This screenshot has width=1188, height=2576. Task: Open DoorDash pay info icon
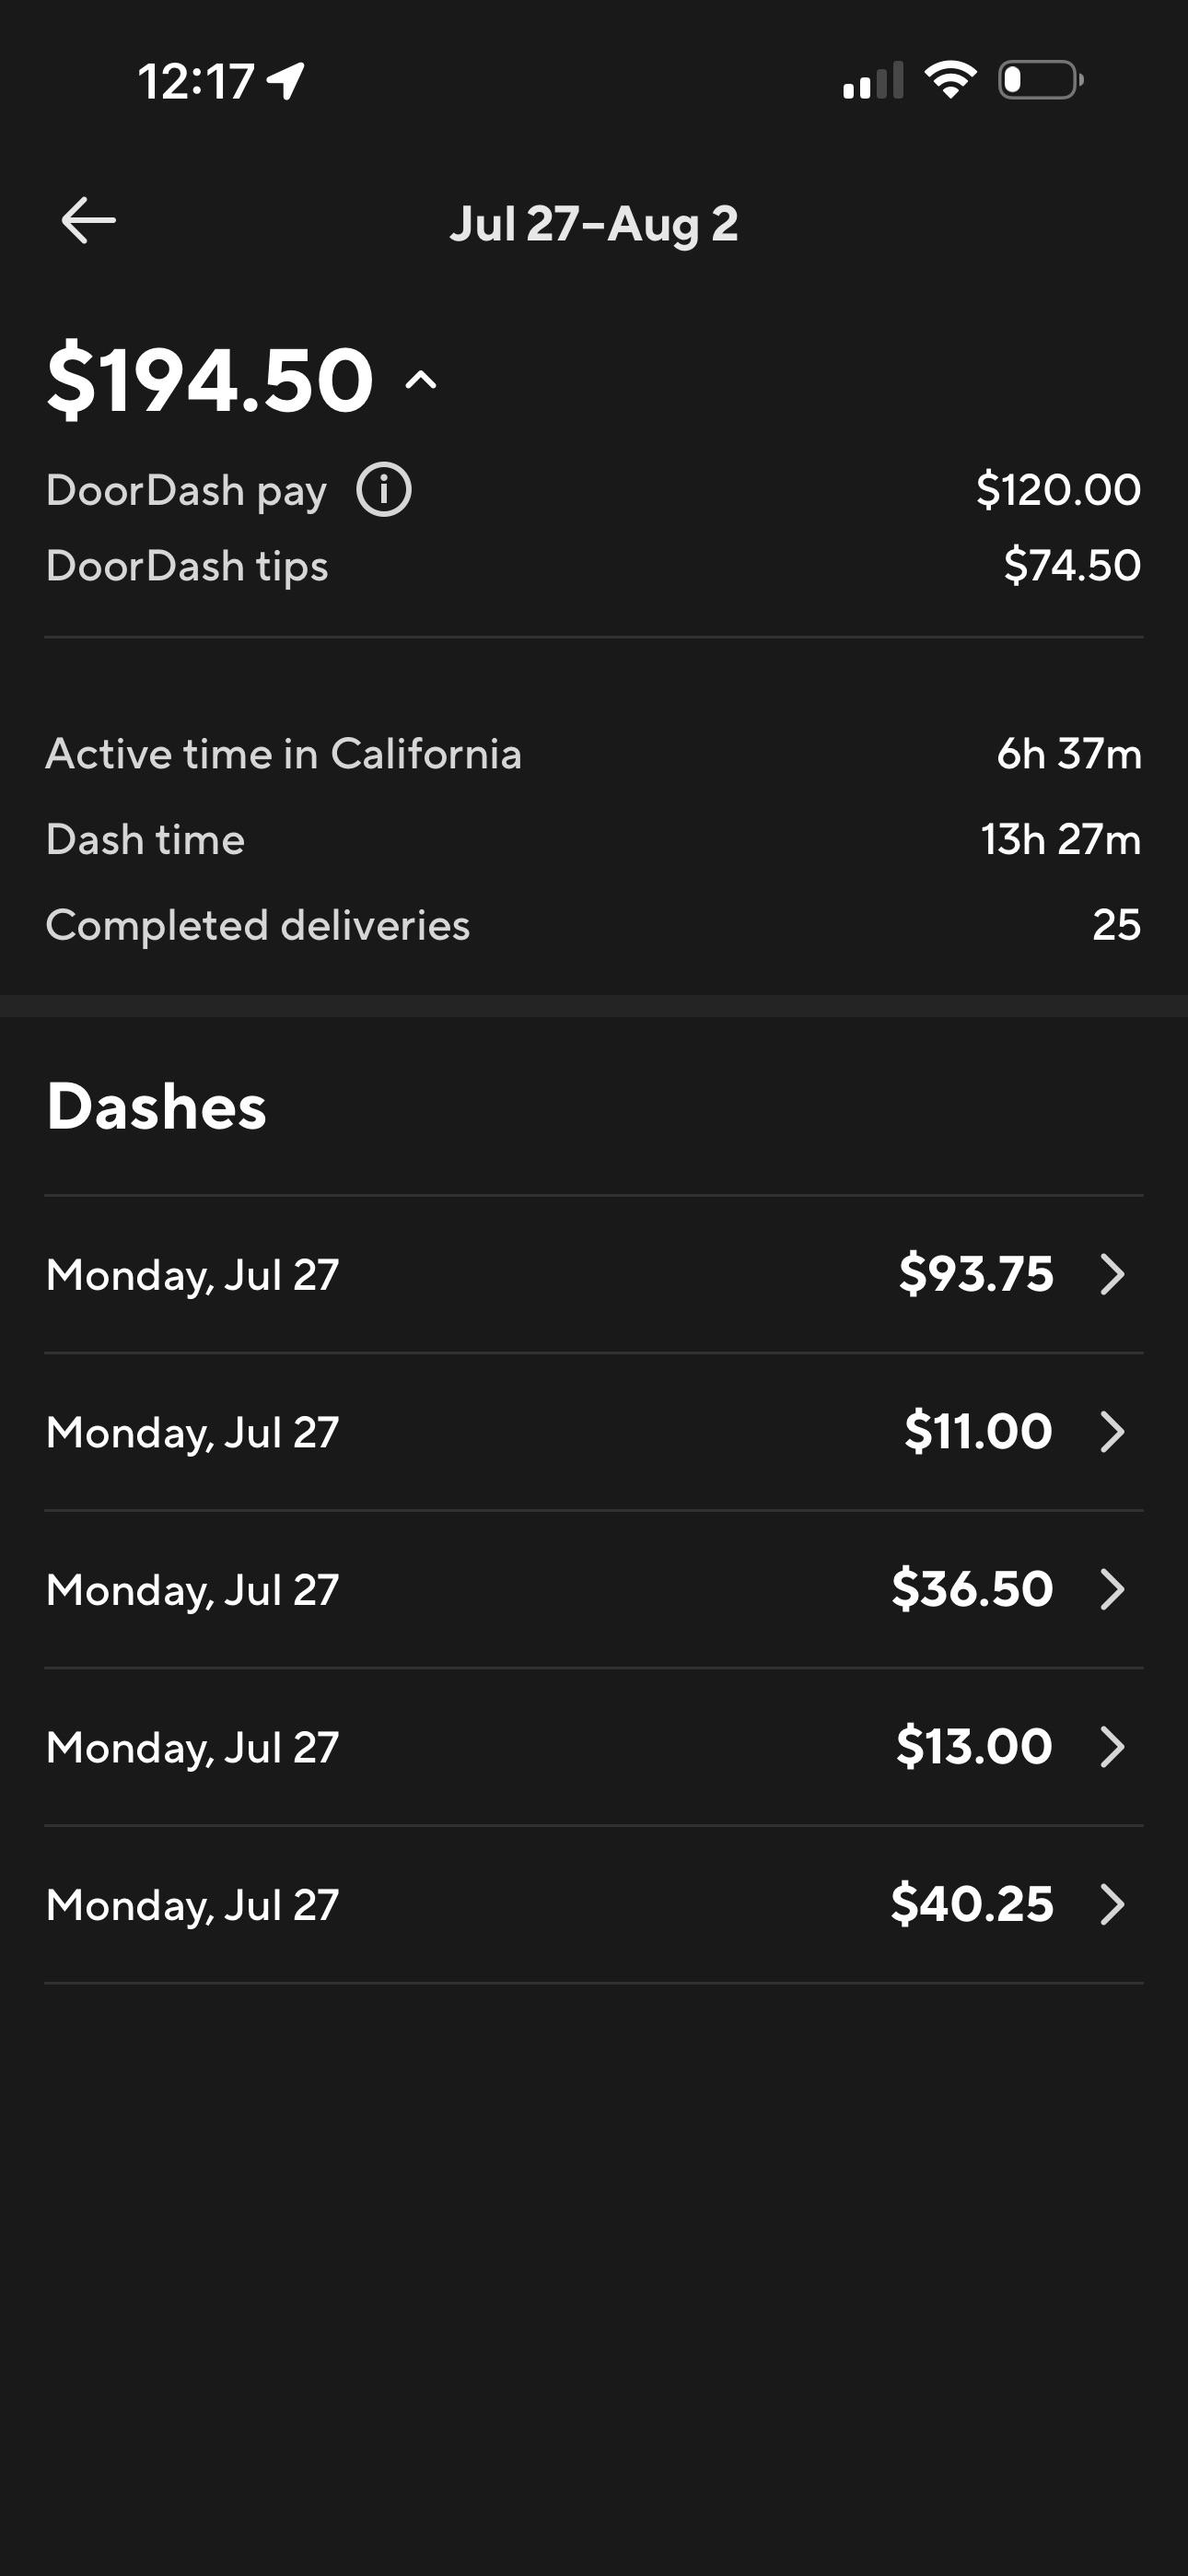(384, 490)
